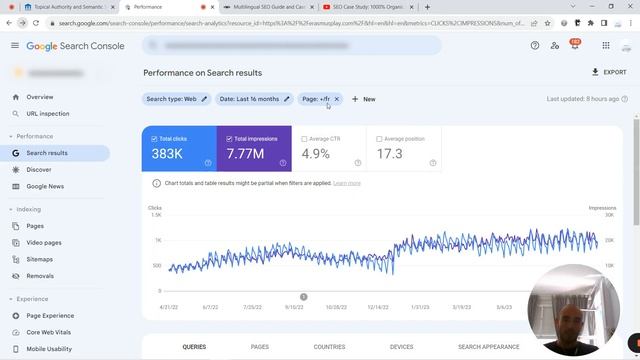This screenshot has width=640, height=360.
Task: Switch to the Countries tab
Action: (329, 347)
